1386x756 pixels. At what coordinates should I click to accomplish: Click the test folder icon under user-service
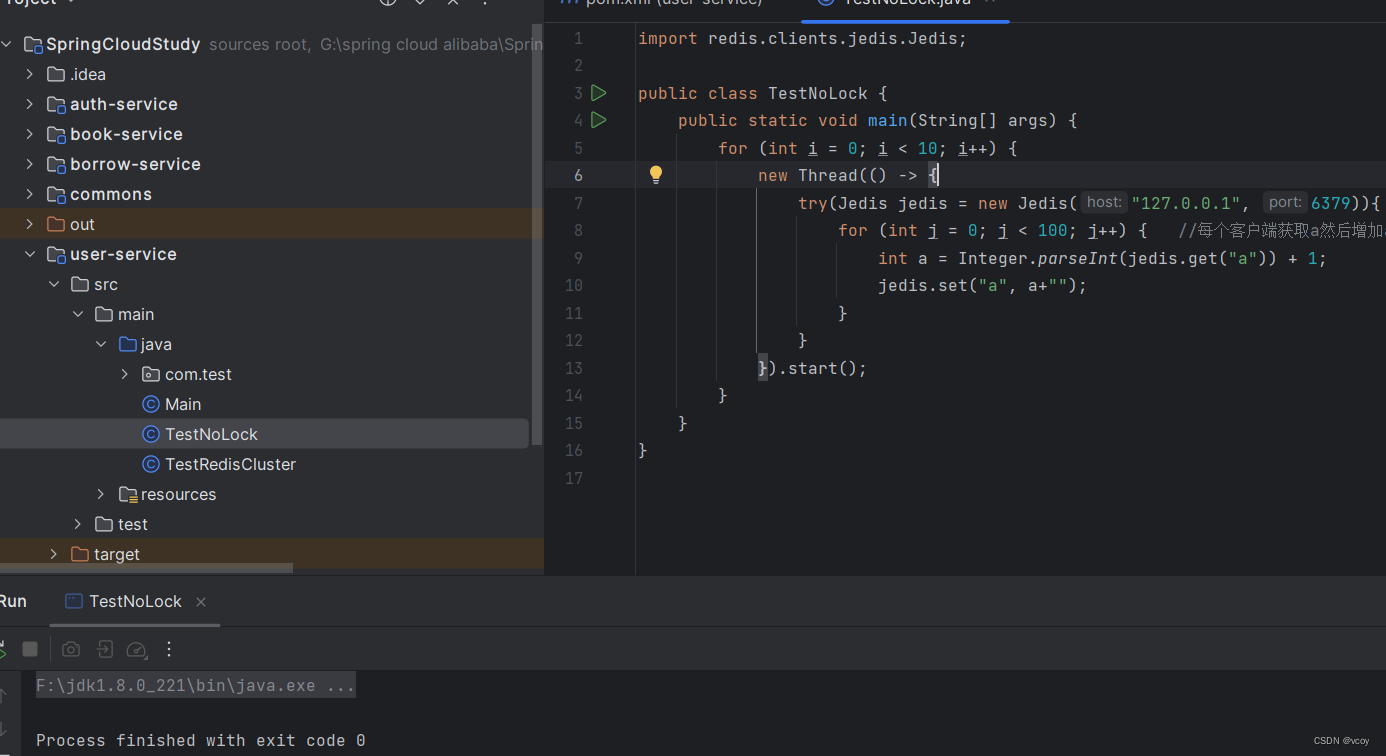104,524
